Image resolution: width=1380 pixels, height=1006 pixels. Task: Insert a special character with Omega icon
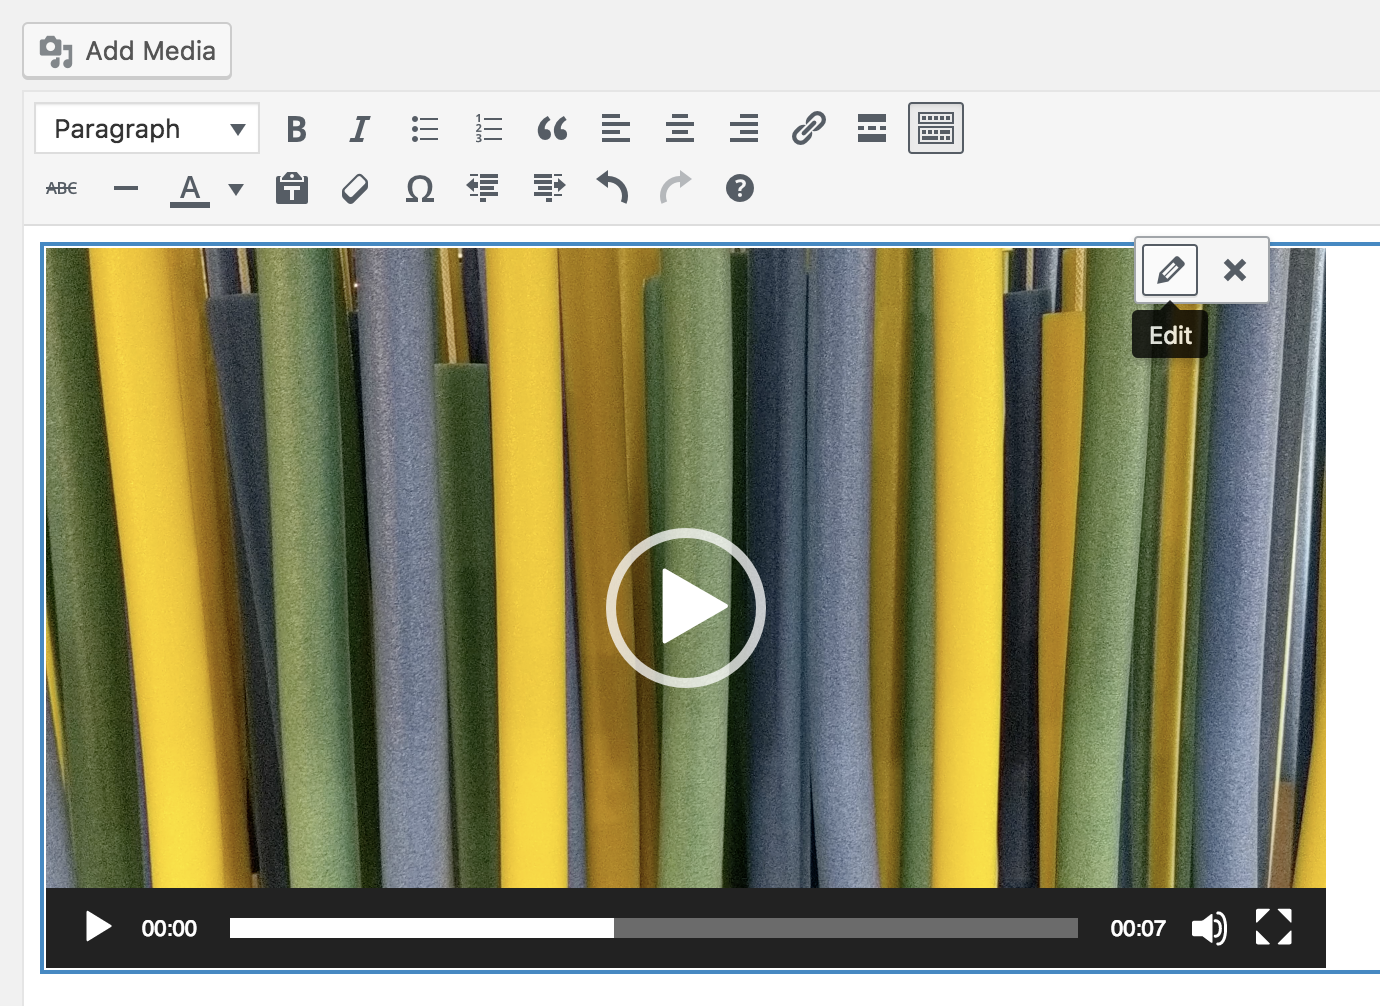pos(420,188)
